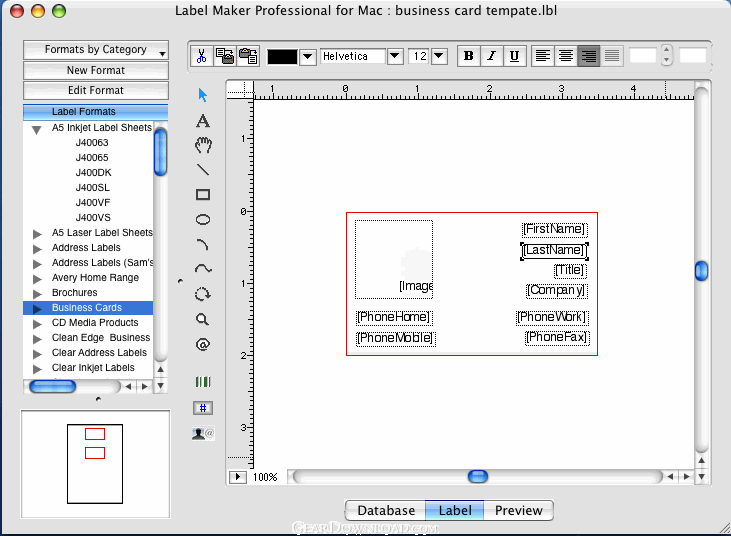Select the Rotate tool
This screenshot has width=731, height=536.
[203, 294]
